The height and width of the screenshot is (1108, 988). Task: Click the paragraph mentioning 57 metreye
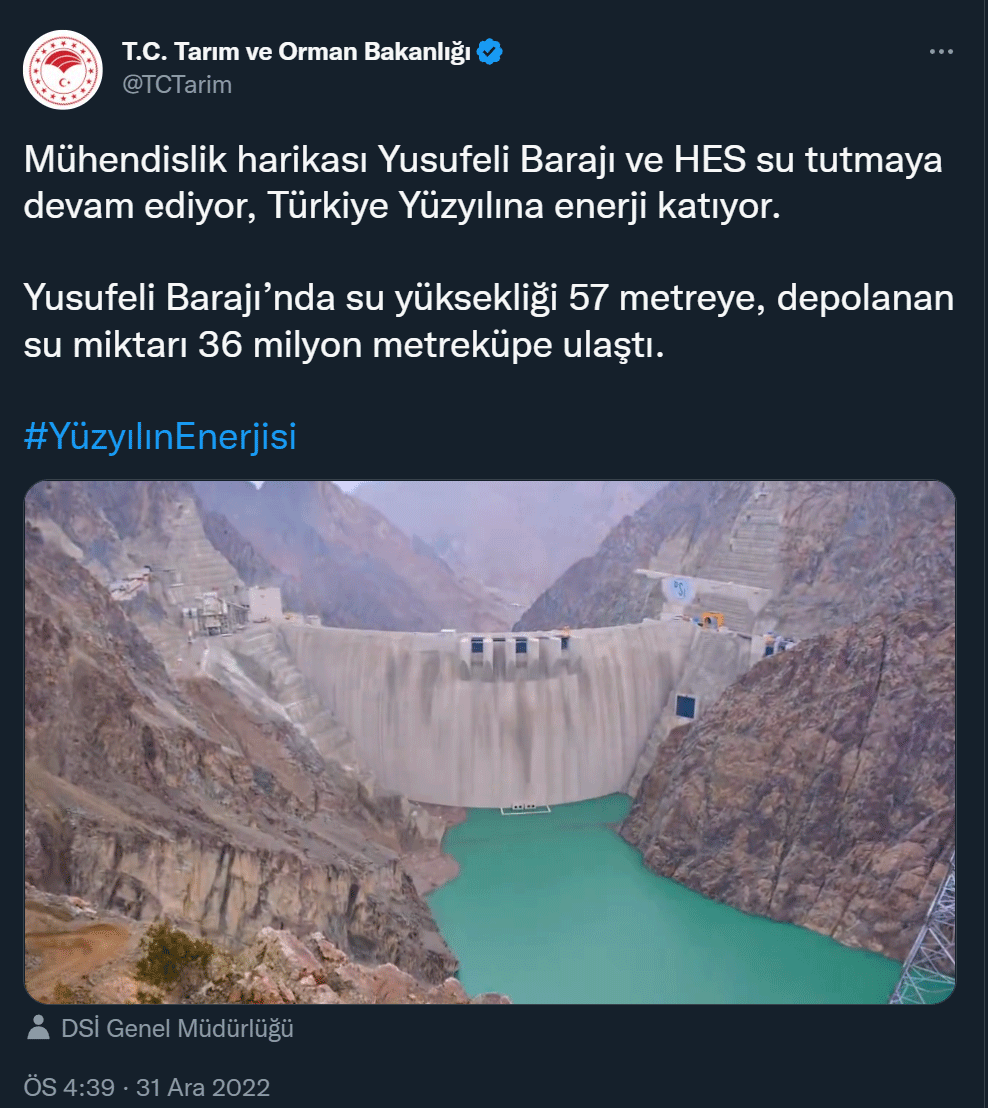pyautogui.click(x=488, y=321)
